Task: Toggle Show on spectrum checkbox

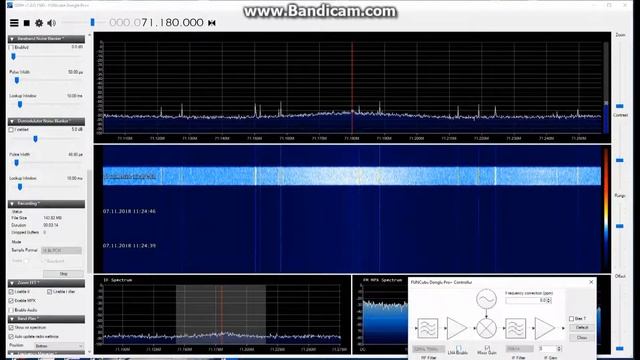Action: coord(11,328)
